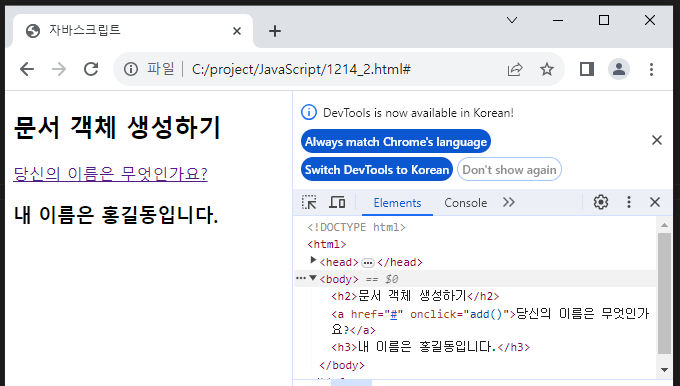Open Chrome side panel
The width and height of the screenshot is (680, 386).
click(587, 69)
